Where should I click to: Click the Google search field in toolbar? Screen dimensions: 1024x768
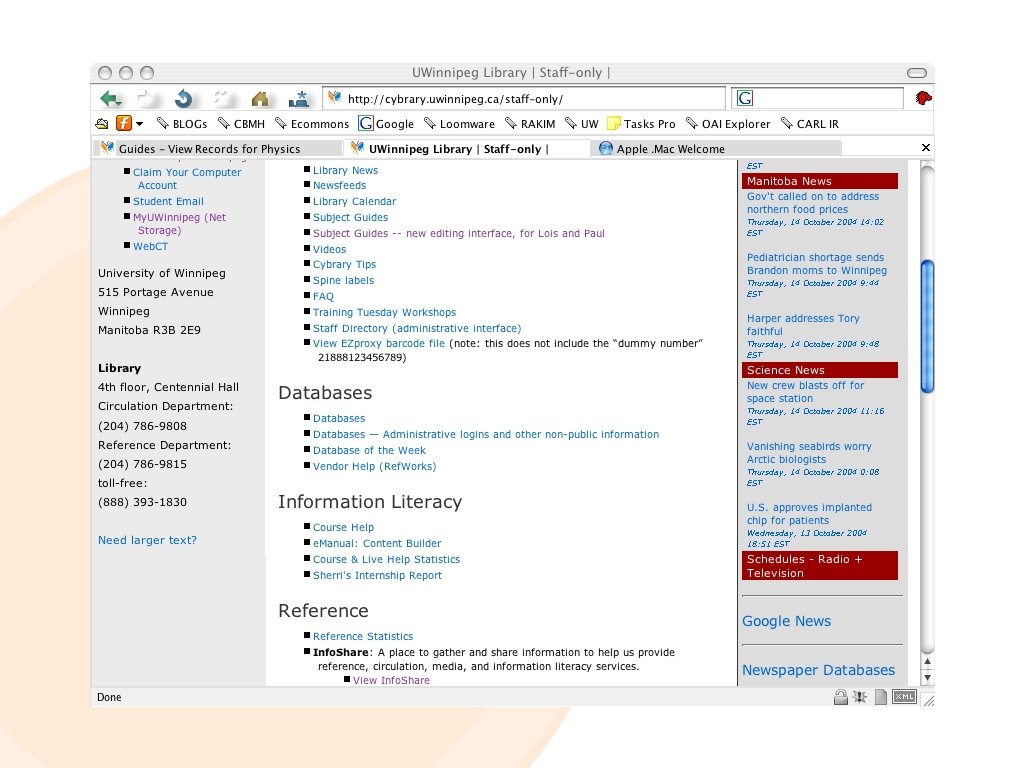pyautogui.click(x=817, y=99)
